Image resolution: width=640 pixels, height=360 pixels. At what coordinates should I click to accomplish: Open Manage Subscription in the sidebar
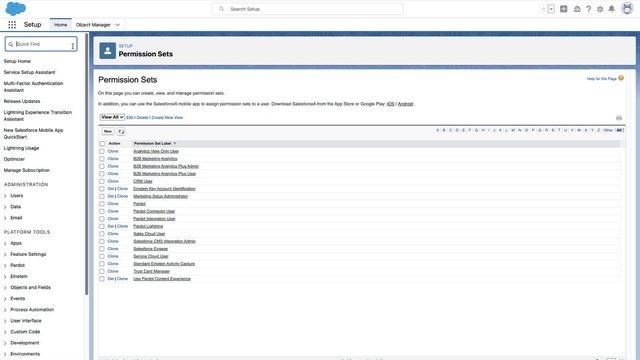tap(27, 170)
